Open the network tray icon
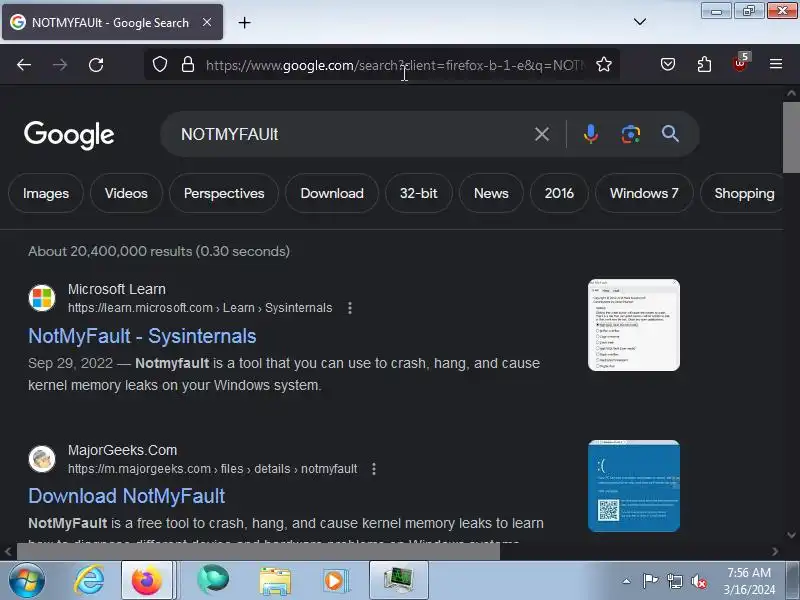Image resolution: width=800 pixels, height=600 pixels. pyautogui.click(x=674, y=581)
